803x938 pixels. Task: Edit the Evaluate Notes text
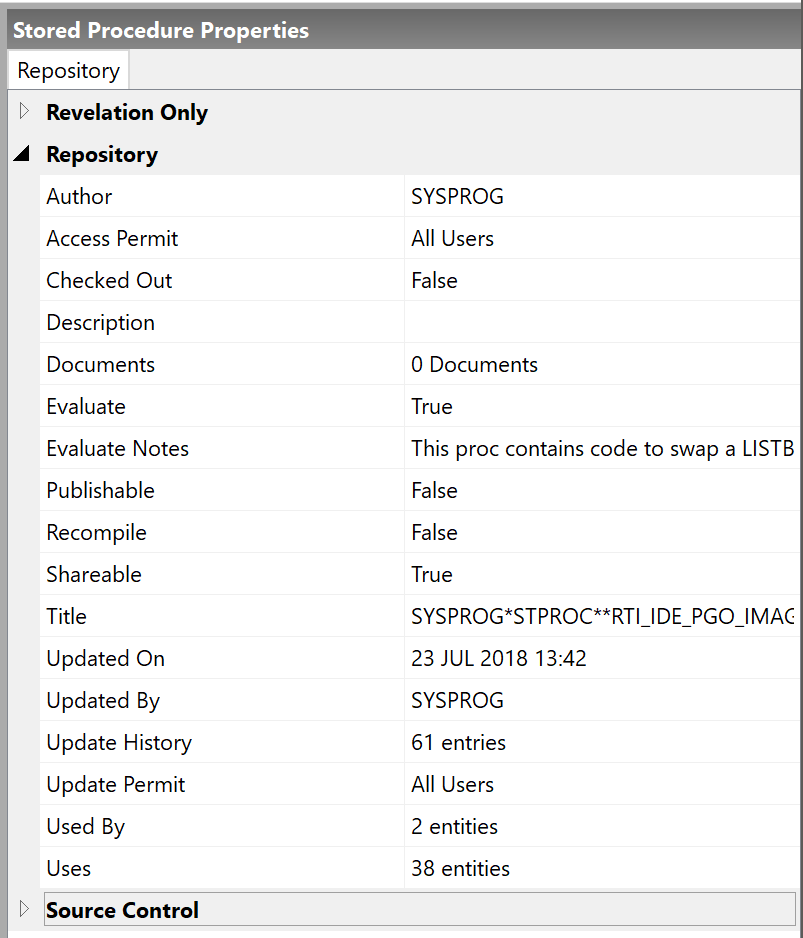[600, 449]
